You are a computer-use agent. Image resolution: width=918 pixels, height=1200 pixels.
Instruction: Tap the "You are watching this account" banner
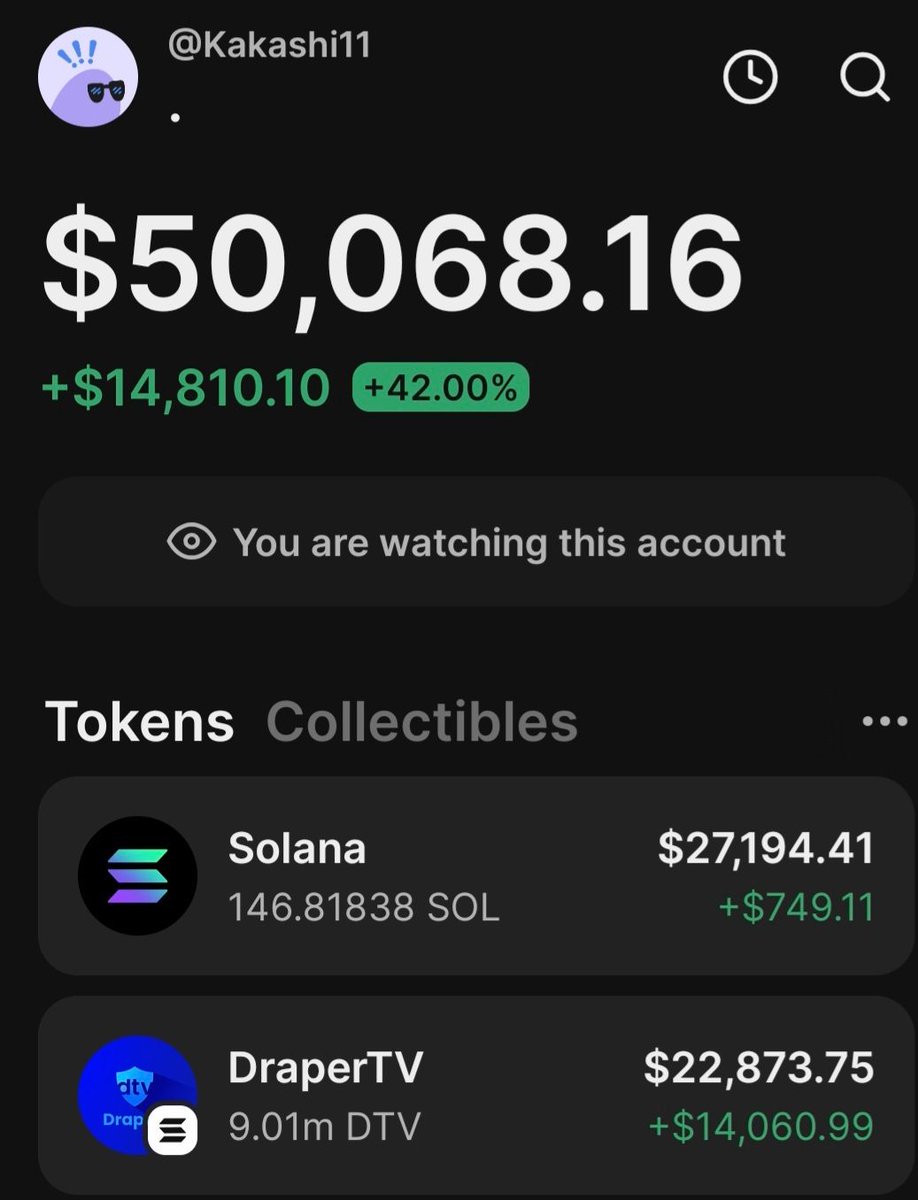476,542
